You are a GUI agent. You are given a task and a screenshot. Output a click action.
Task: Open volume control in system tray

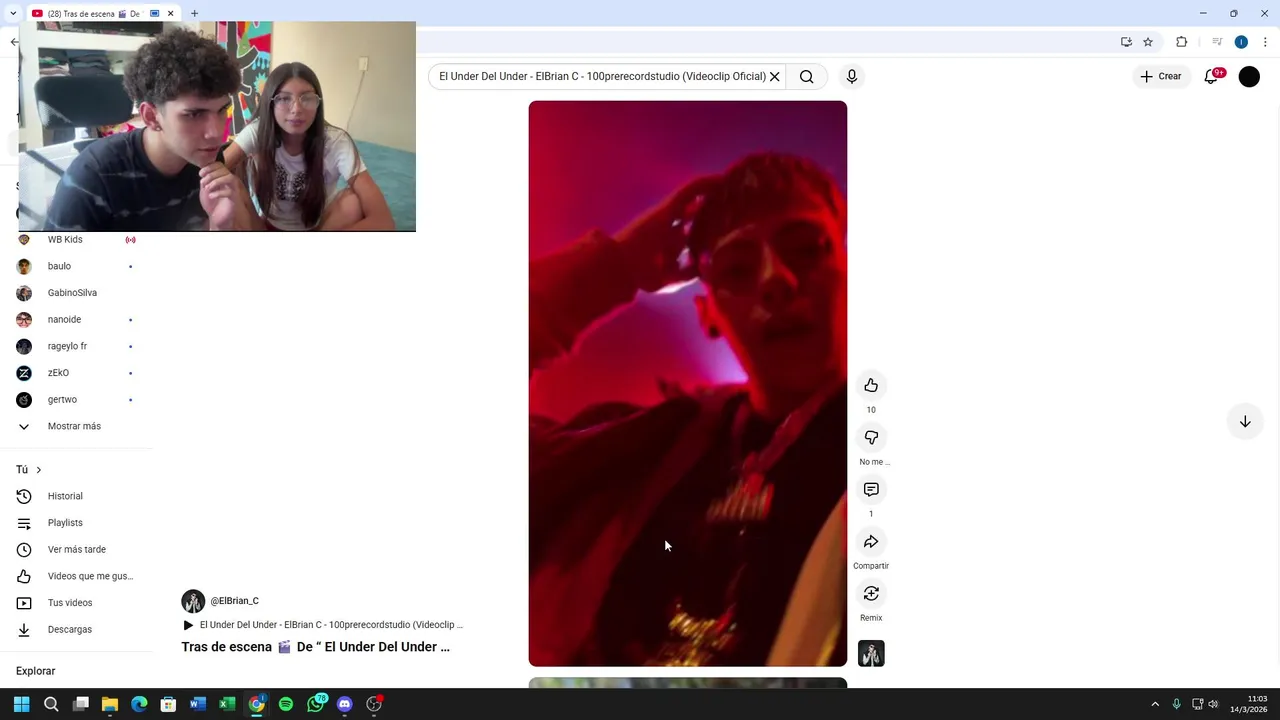[1213, 704]
